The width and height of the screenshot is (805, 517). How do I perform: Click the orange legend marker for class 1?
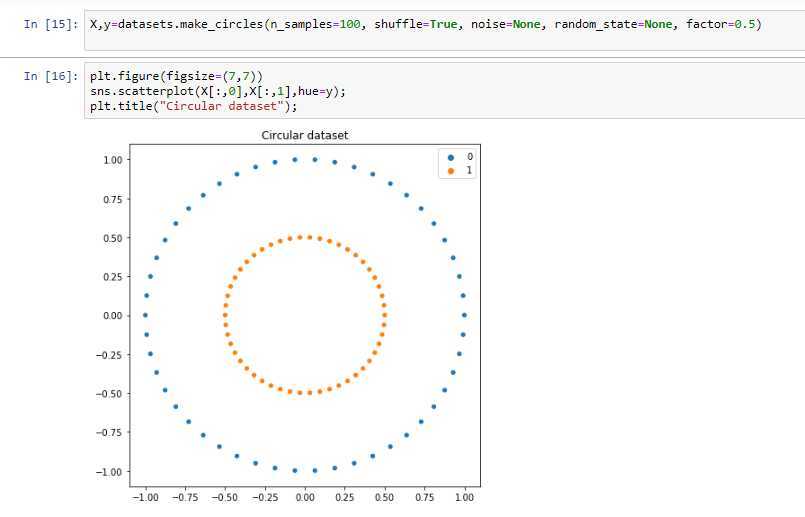click(x=451, y=170)
